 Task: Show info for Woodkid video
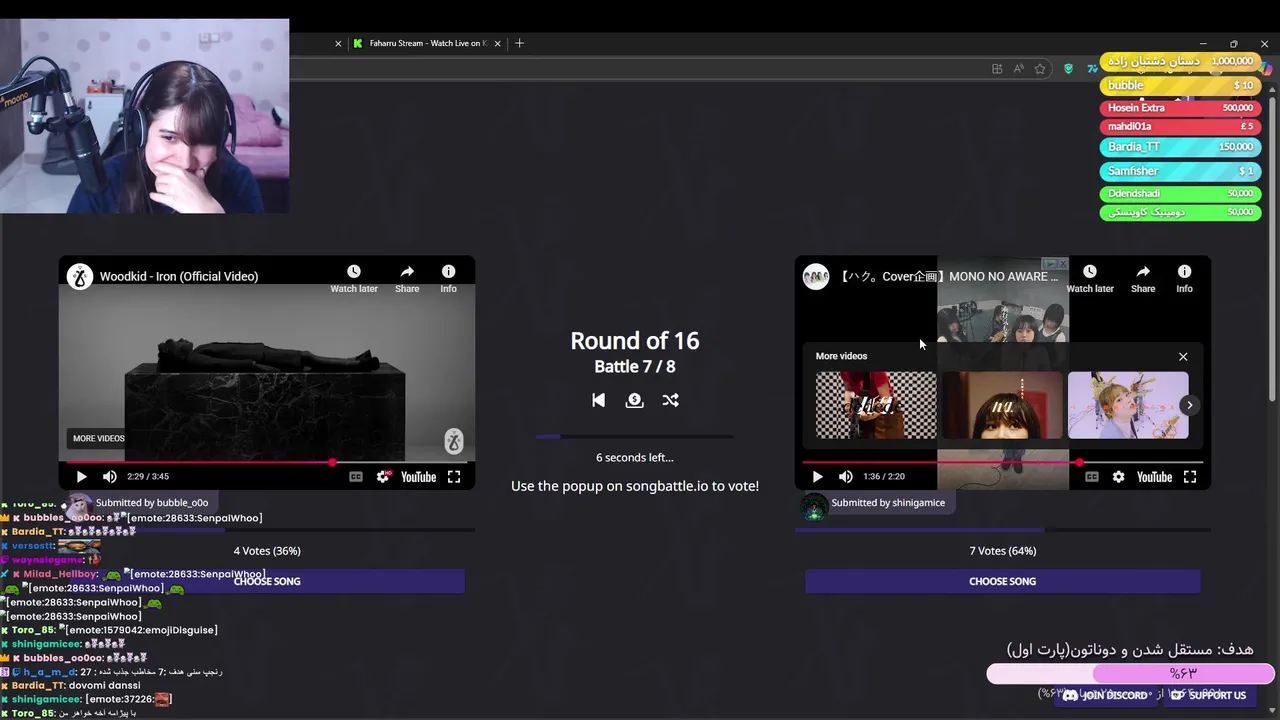tap(448, 279)
